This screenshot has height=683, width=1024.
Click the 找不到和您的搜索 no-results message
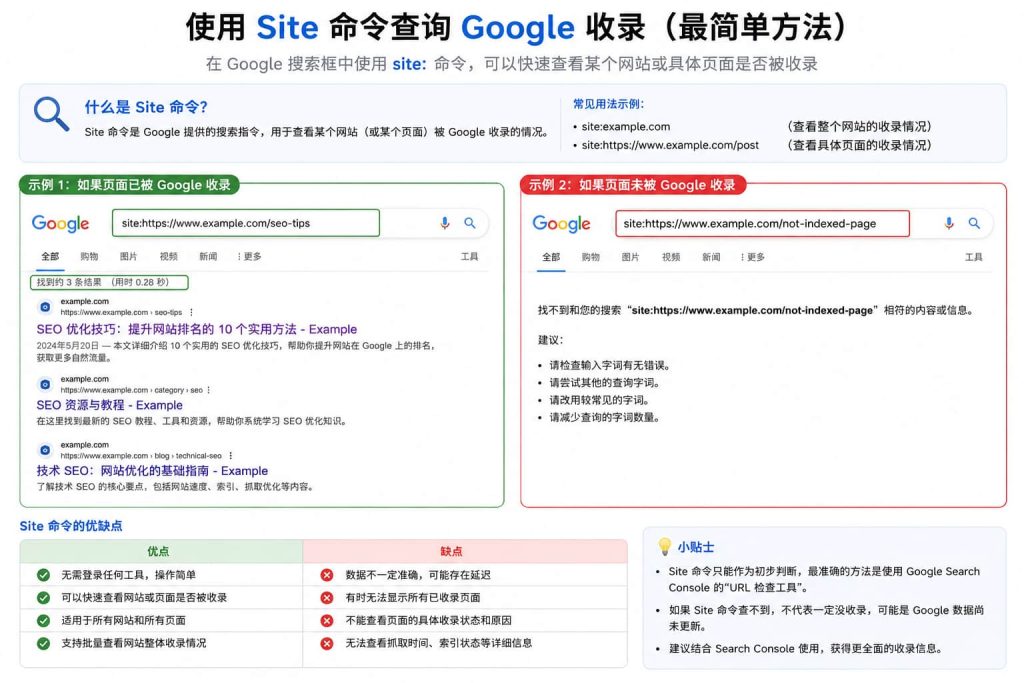(757, 310)
